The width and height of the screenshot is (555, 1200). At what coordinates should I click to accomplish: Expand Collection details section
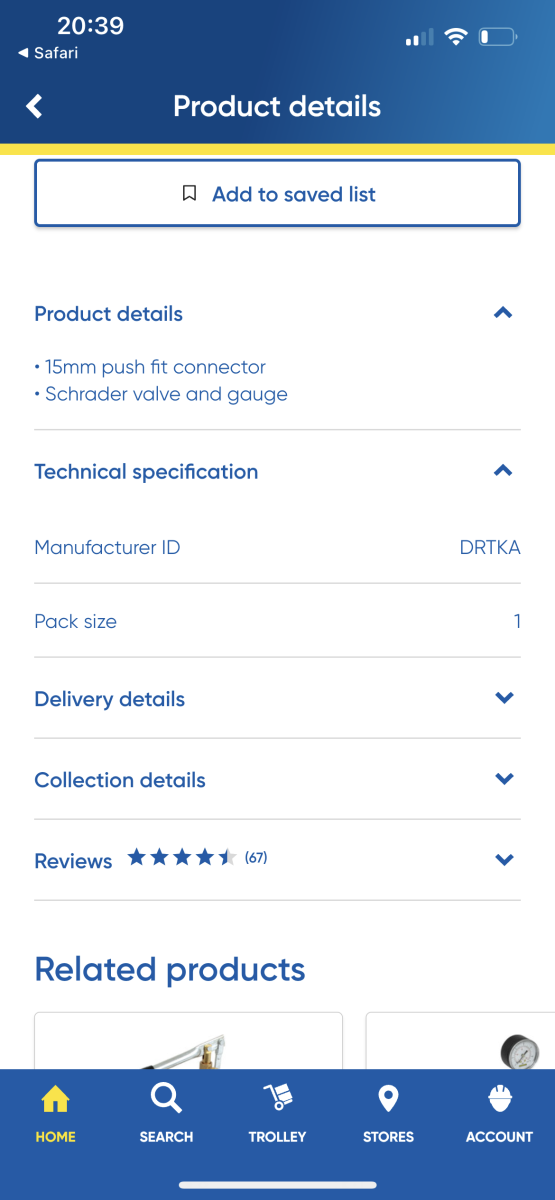[x=277, y=780]
